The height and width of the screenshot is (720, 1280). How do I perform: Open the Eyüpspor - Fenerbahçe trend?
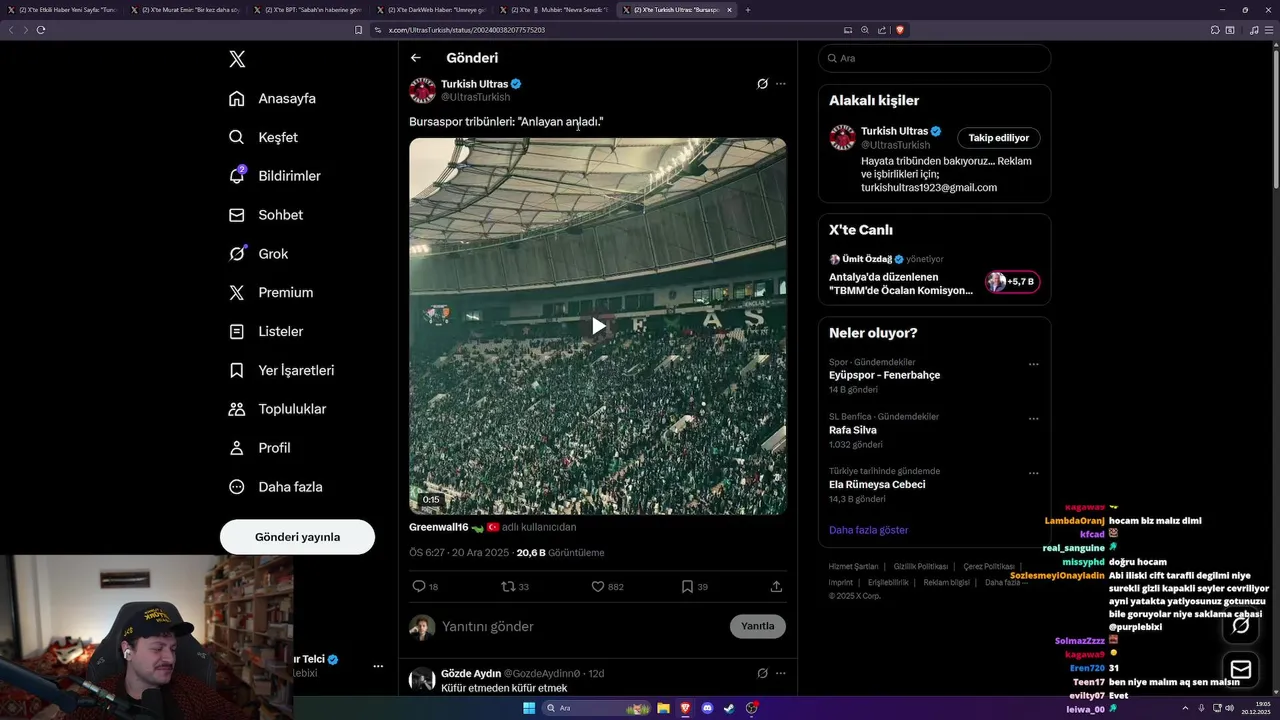884,375
